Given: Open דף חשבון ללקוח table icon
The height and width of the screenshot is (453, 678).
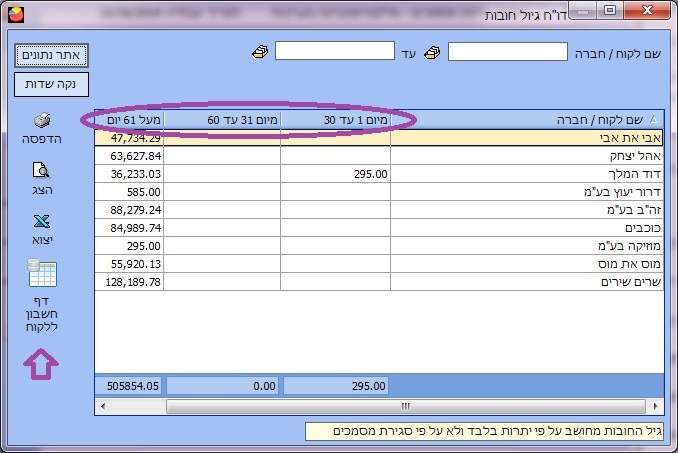Looking at the screenshot, I should [x=42, y=273].
